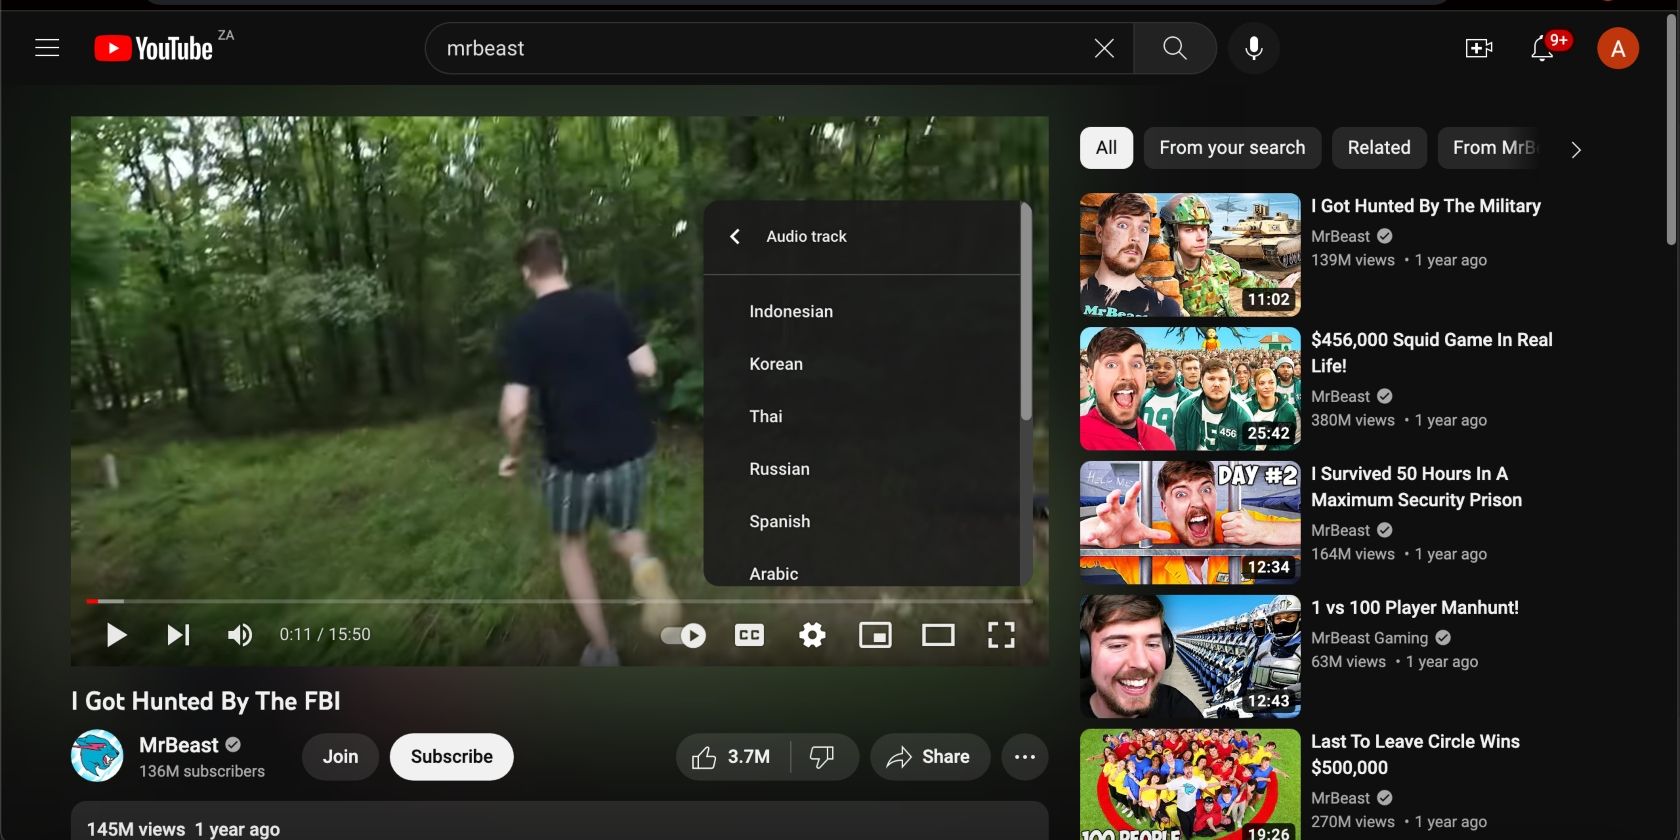Click the audio track menu scrollbar
The height and width of the screenshot is (840, 1680).
tap(1026, 312)
